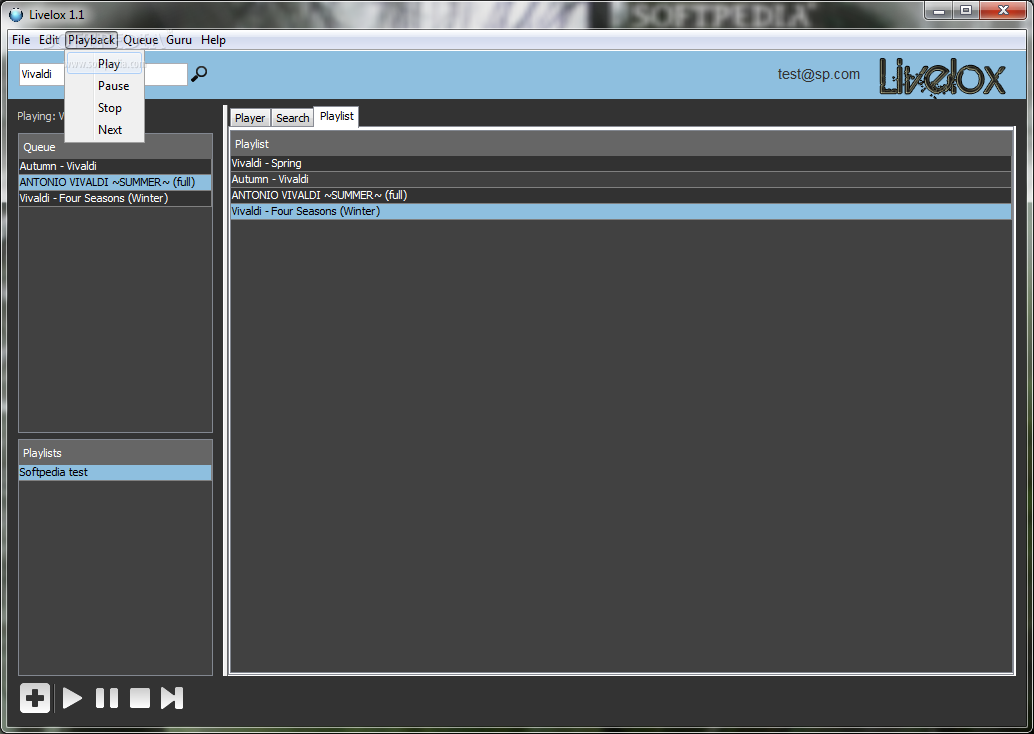Skip to next track icon
Image resolution: width=1034 pixels, height=734 pixels.
point(172,698)
